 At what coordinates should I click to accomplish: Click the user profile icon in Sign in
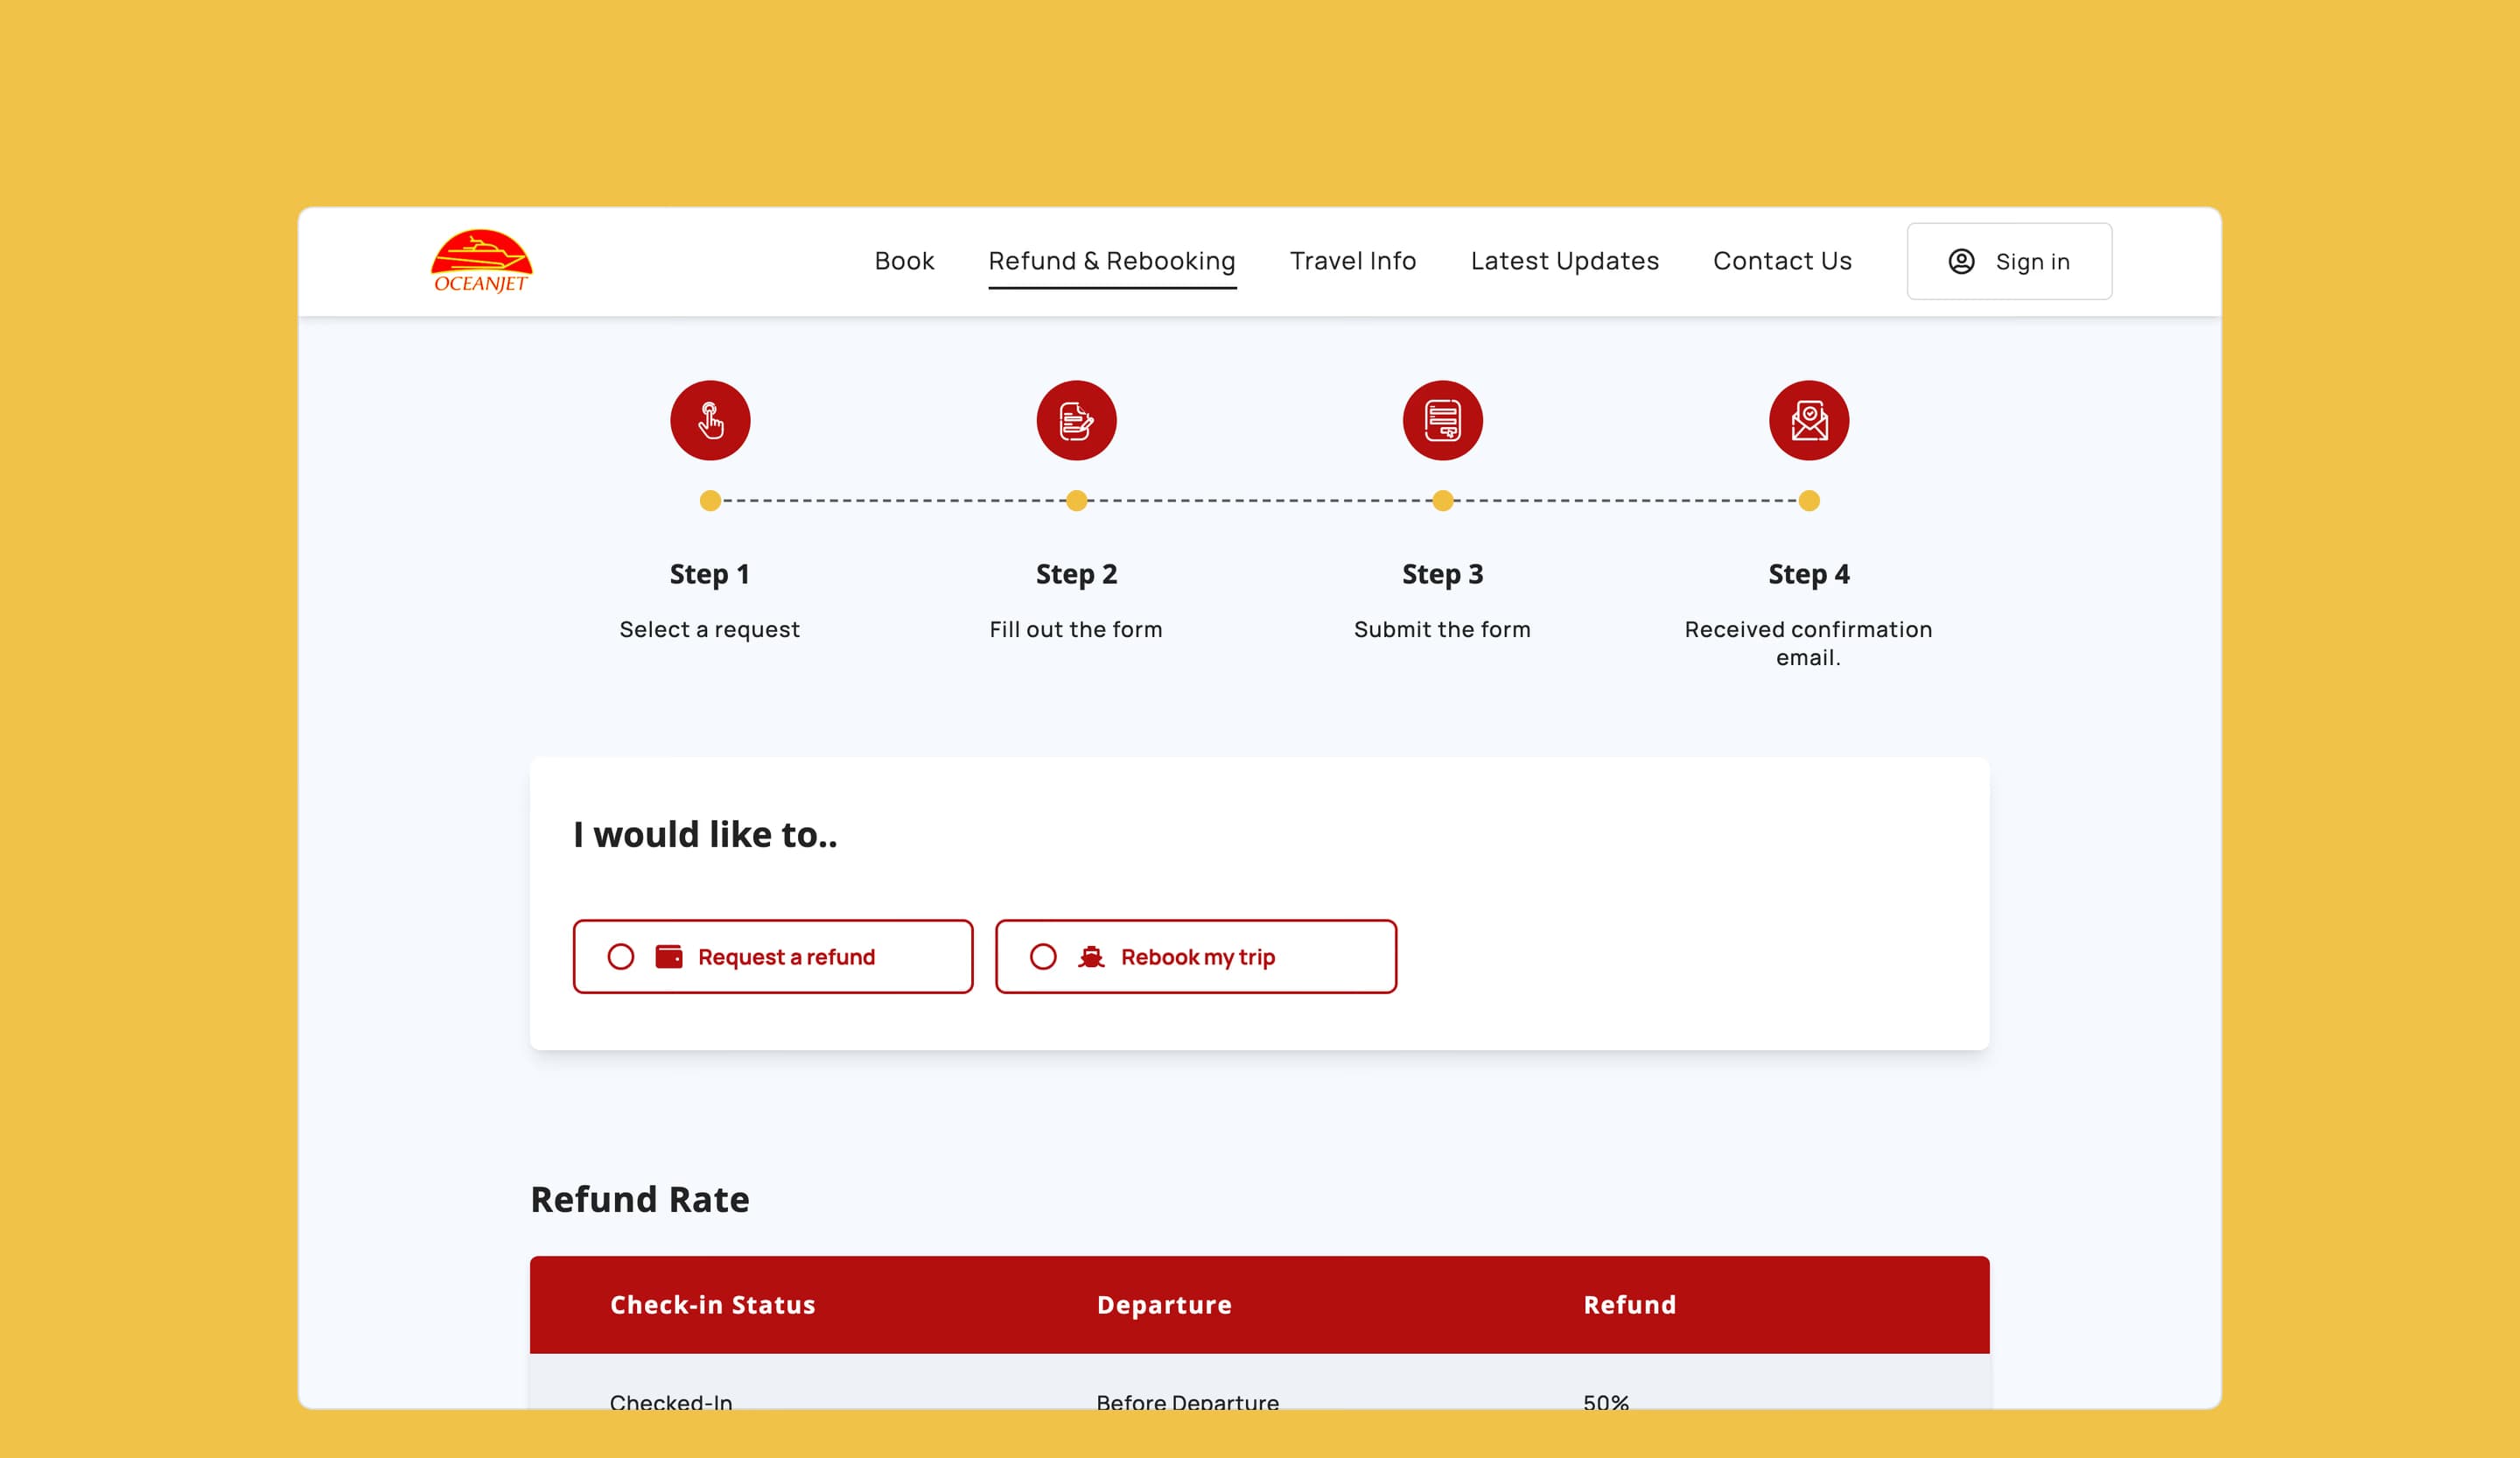[x=1961, y=261]
